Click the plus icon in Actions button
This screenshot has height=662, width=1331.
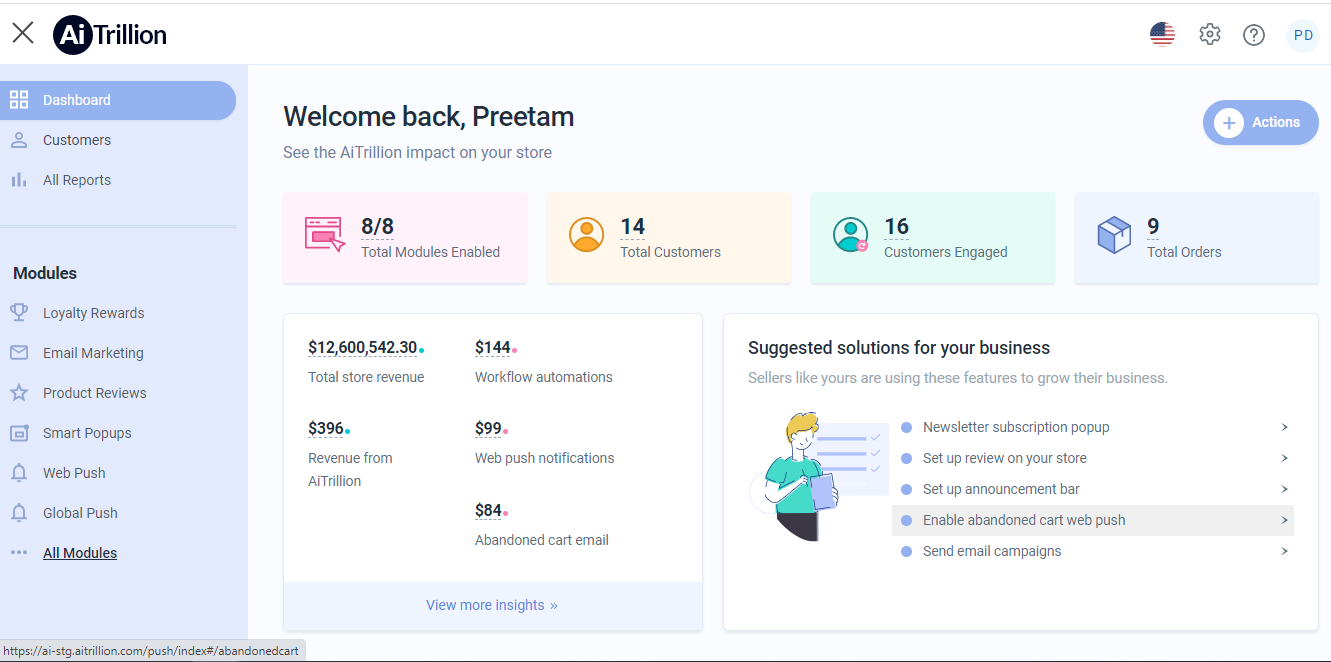1228,122
